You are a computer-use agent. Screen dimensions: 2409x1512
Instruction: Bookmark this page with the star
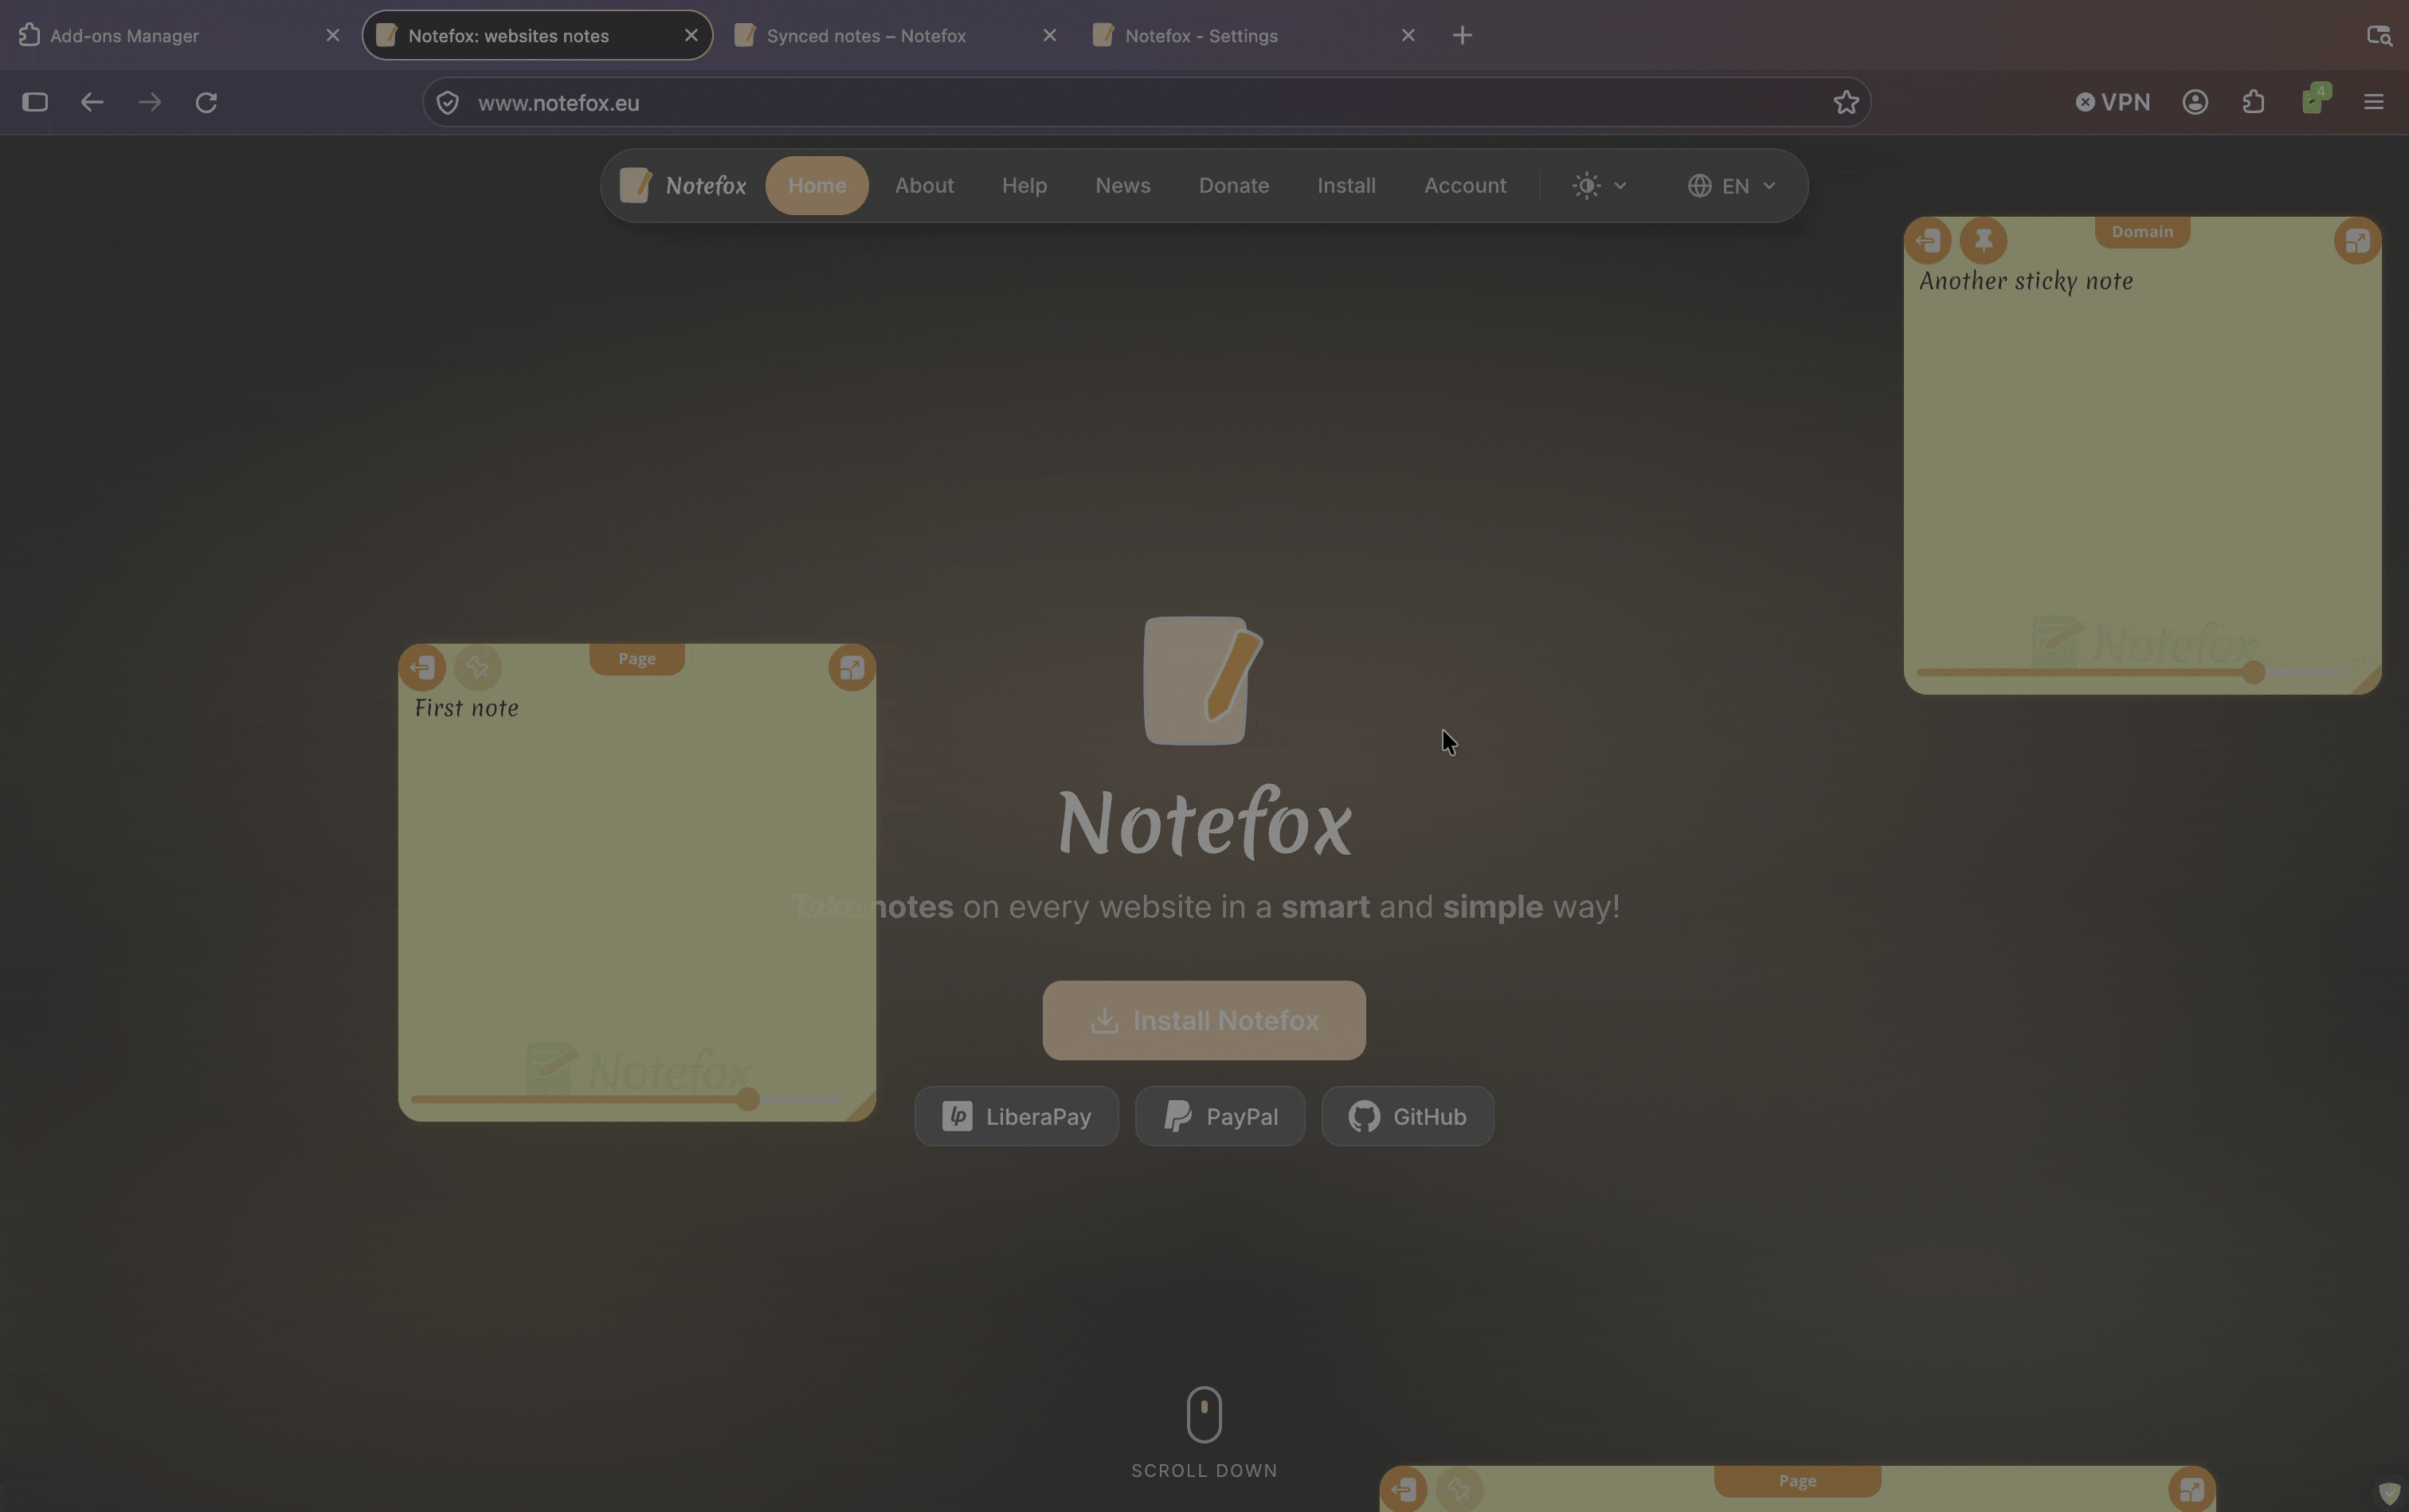click(1846, 102)
